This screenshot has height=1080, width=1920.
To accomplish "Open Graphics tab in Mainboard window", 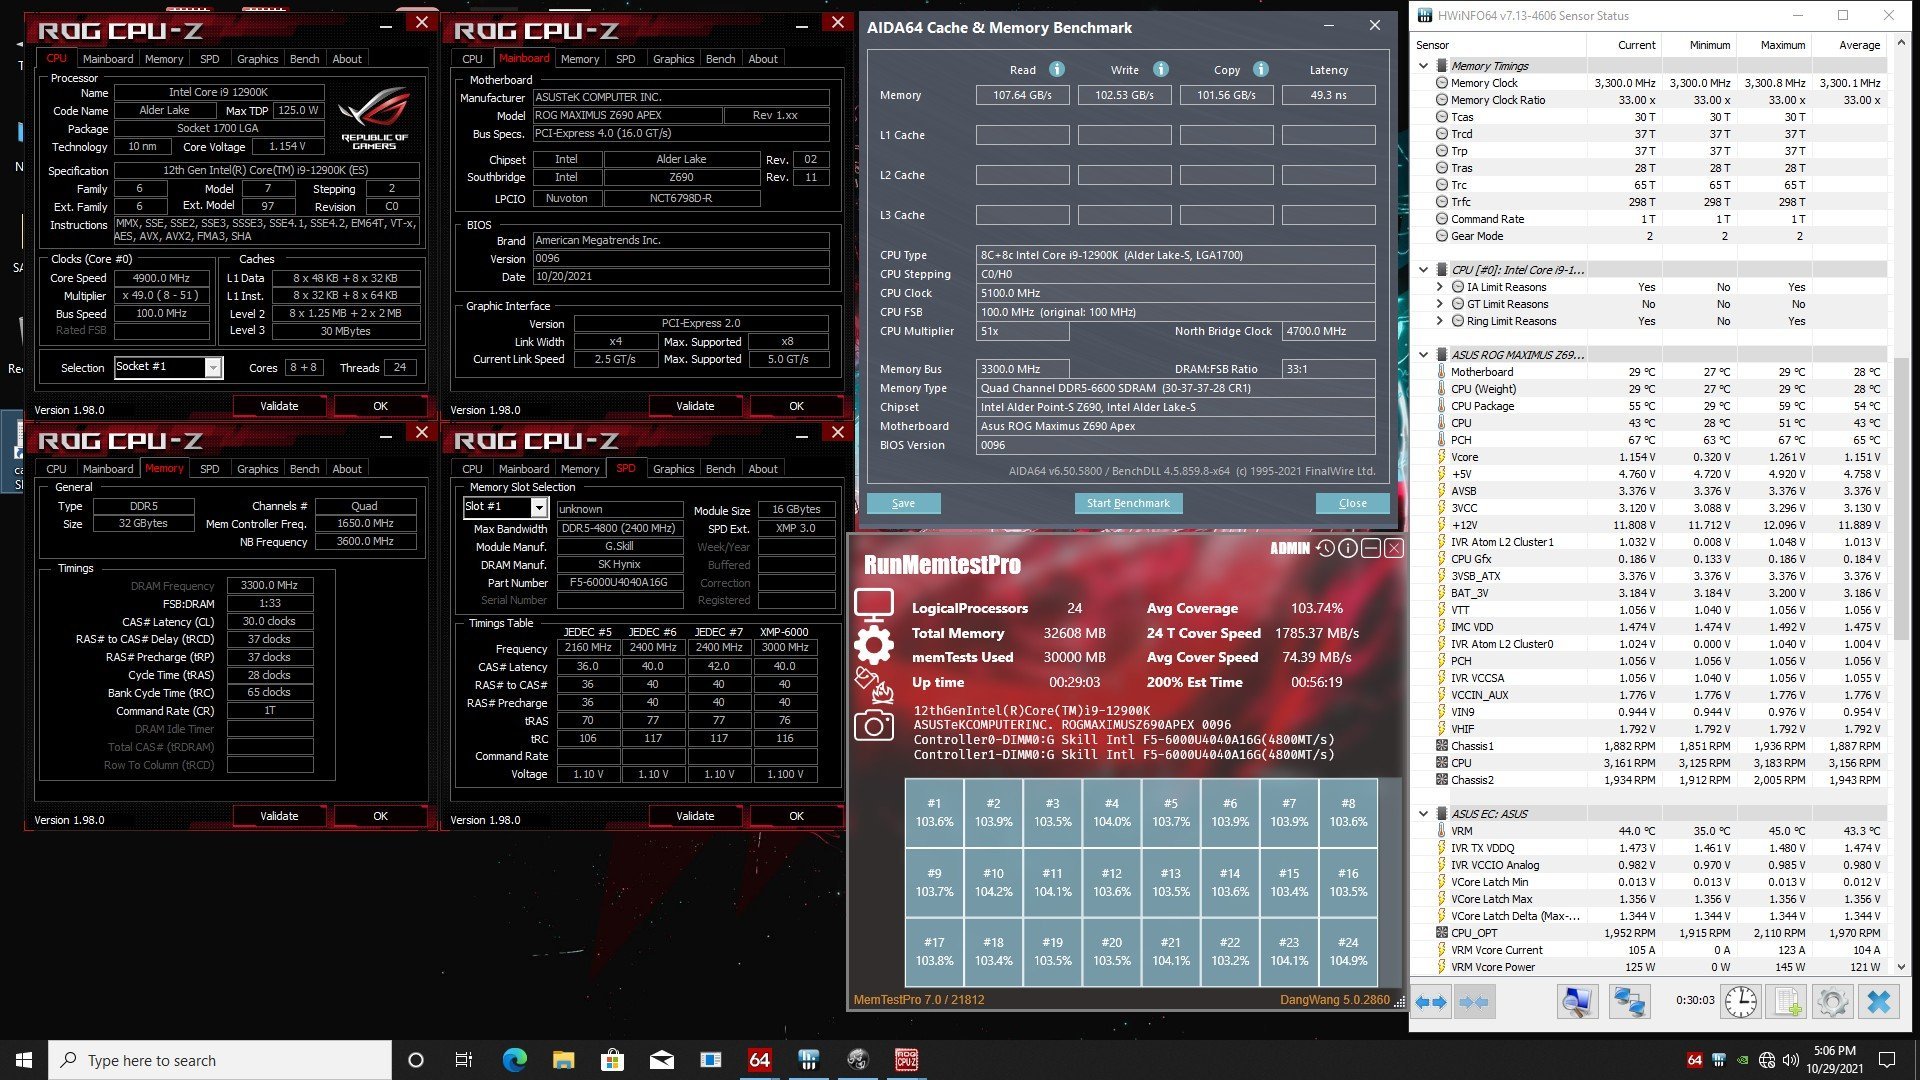I will (673, 59).
